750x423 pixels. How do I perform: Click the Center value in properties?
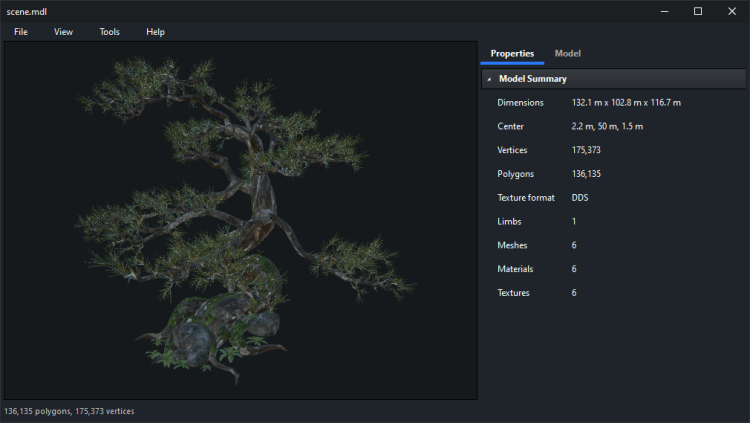607,126
